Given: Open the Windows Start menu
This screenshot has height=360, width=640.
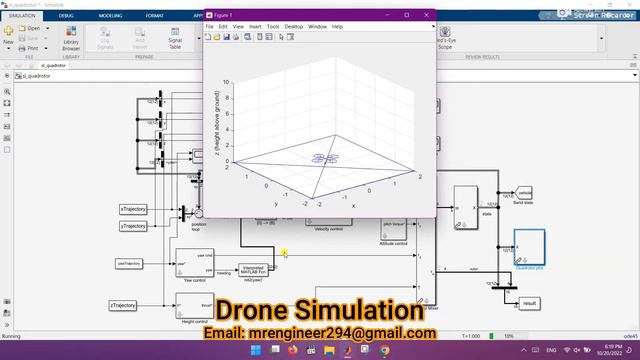Looking at the screenshot, I should coord(256,350).
